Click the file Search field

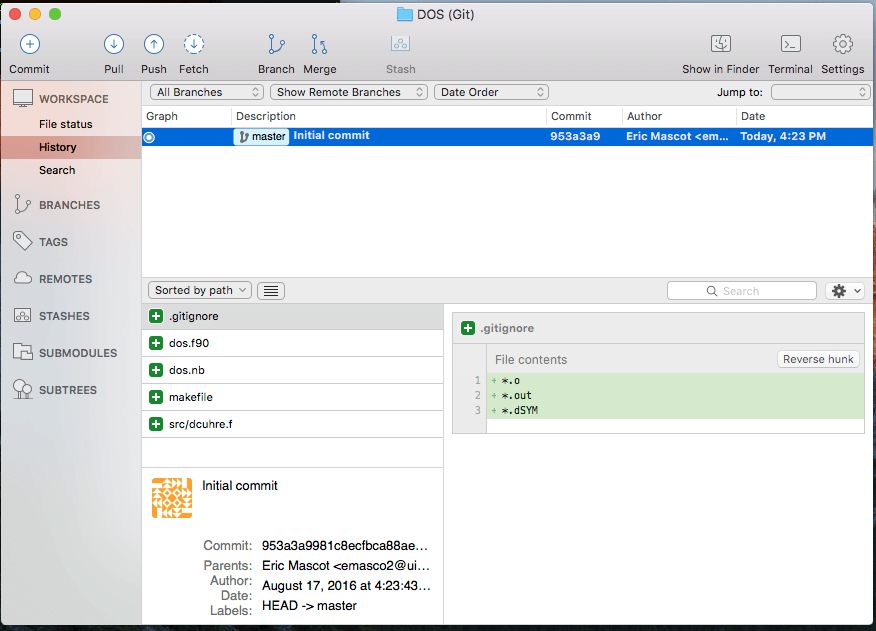pyautogui.click(x=742, y=291)
